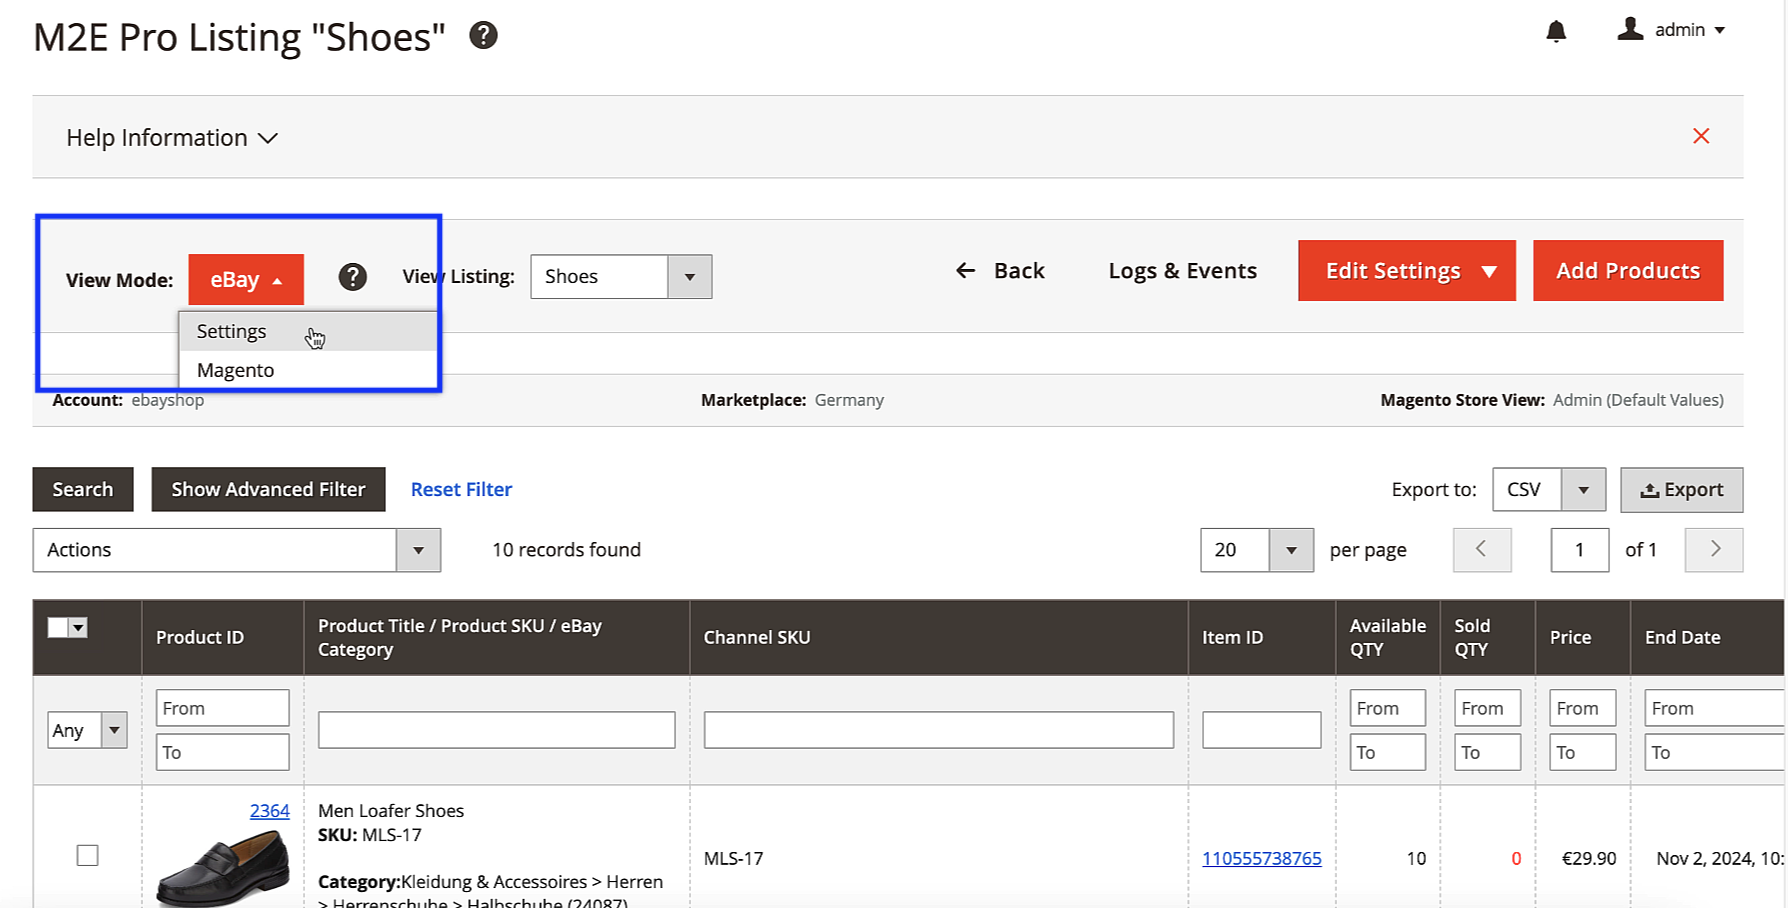Click Product ID To filter field
Screen dimensions: 1788x908
tap(223, 752)
